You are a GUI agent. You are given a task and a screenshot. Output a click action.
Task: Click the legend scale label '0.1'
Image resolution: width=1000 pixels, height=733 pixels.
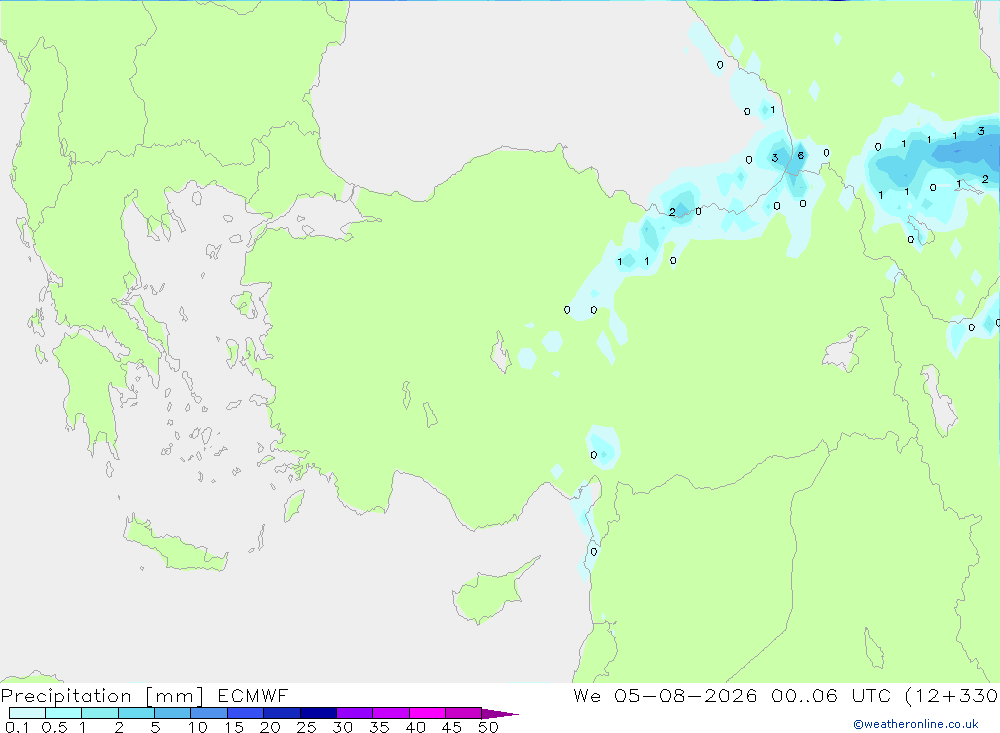17,727
